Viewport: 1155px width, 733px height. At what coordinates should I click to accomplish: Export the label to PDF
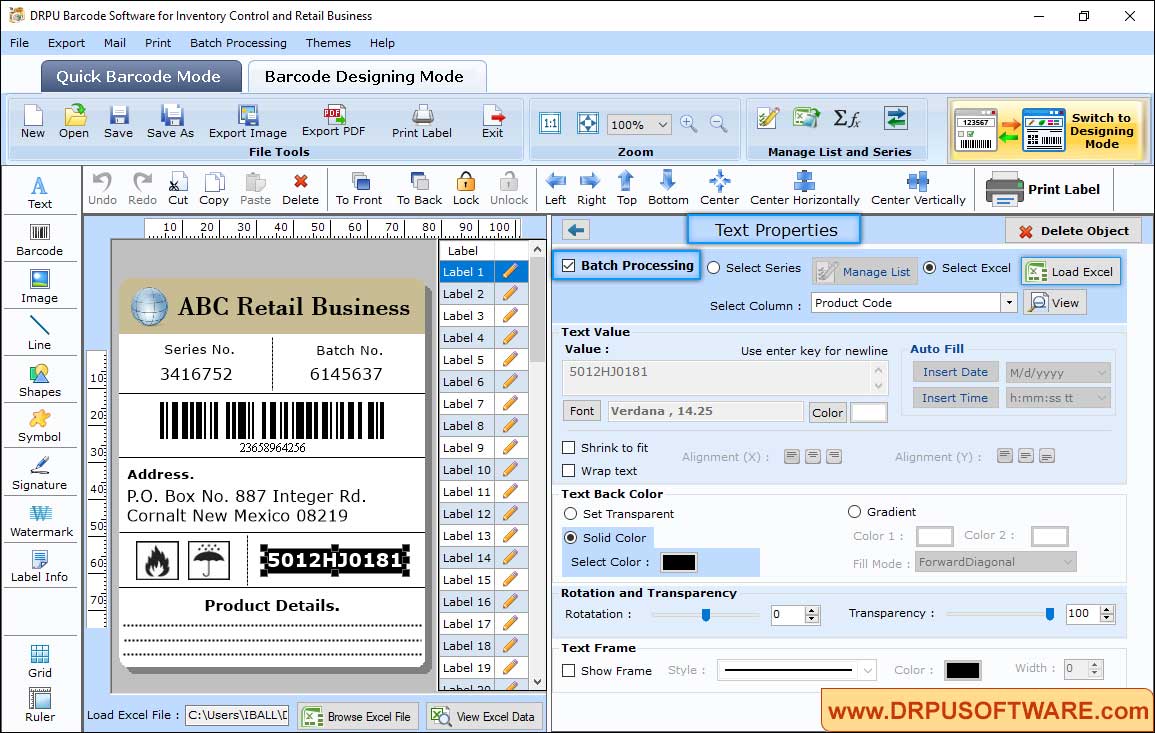point(334,121)
